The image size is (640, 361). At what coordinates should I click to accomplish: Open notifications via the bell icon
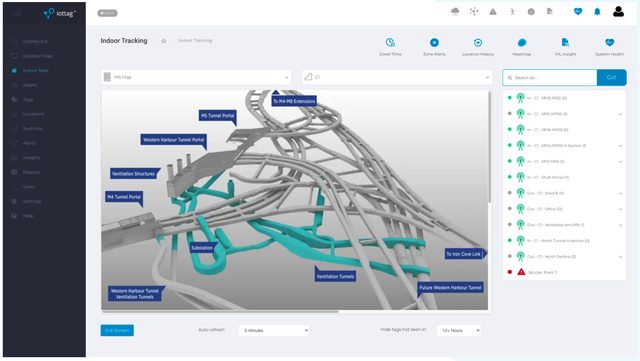[597, 11]
